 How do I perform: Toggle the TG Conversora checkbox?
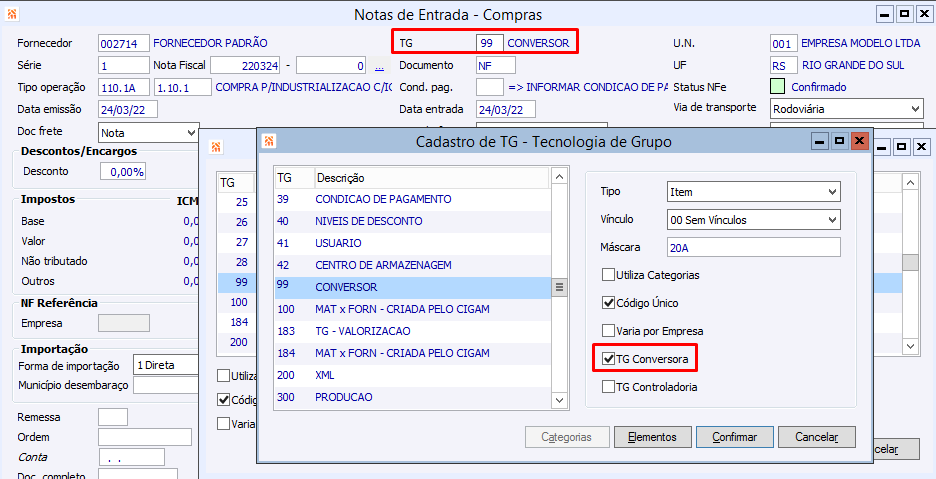(x=608, y=359)
